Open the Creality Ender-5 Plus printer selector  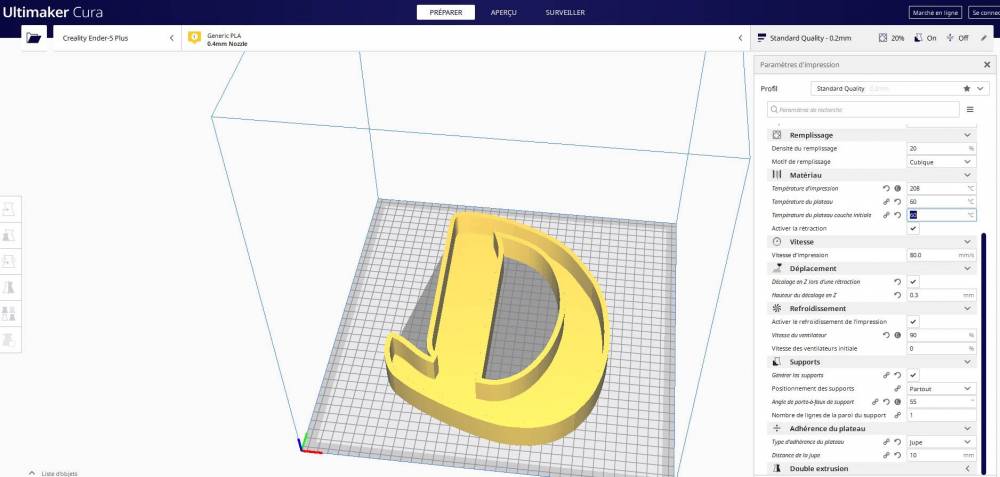pos(118,38)
